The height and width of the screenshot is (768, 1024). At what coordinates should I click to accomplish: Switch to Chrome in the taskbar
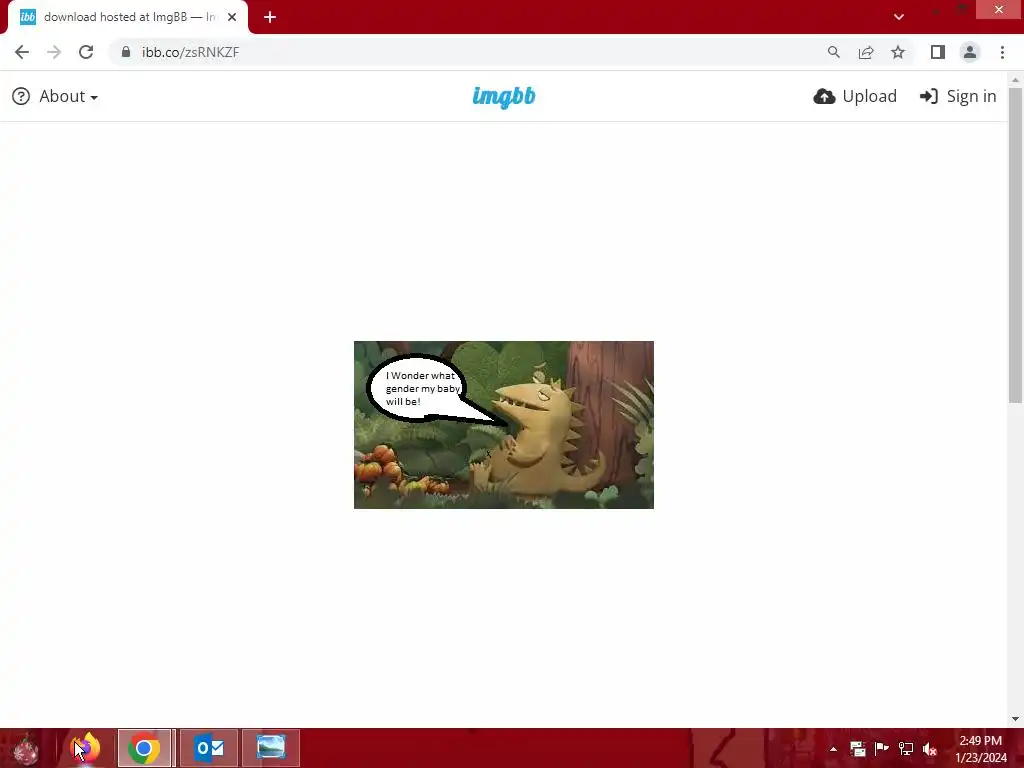click(144, 748)
